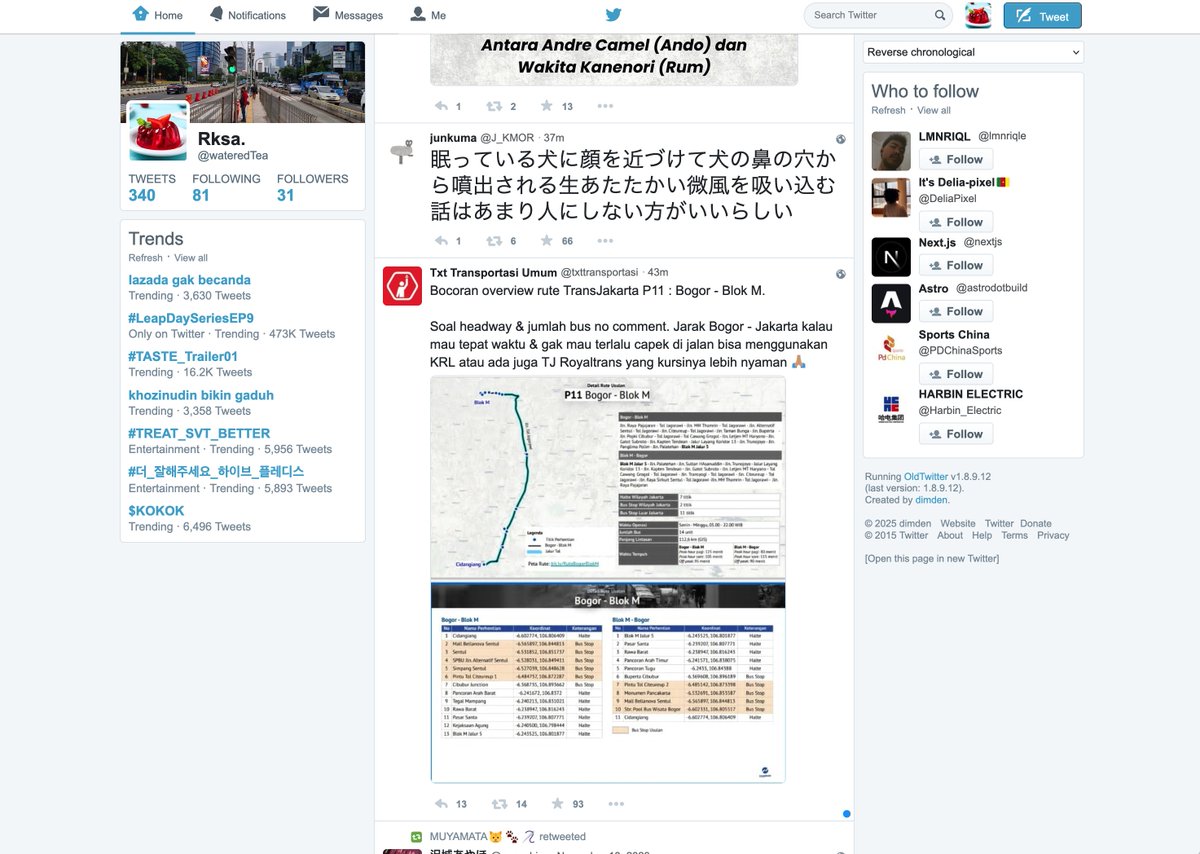This screenshot has height=854, width=1200.
Task: Refresh Who to follow suggestions
Action: coord(888,110)
